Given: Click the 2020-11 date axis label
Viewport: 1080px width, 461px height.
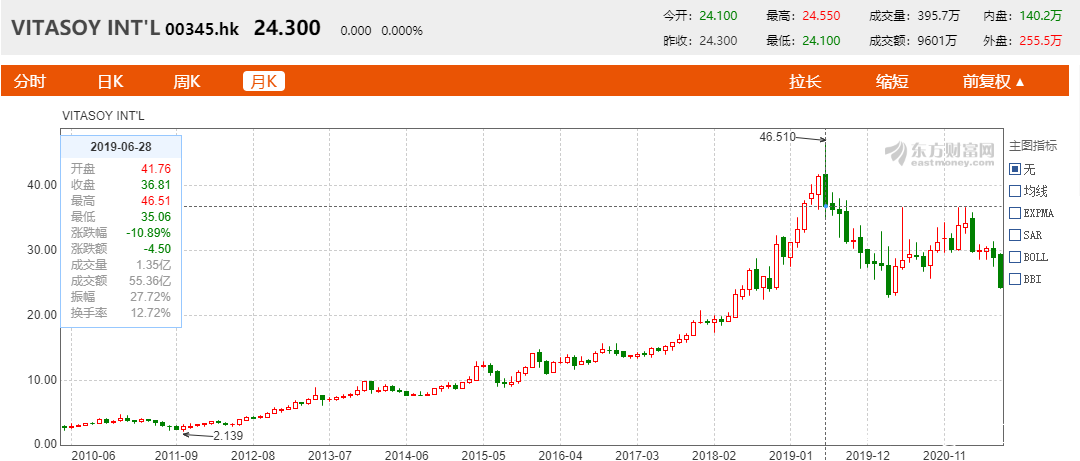Looking at the screenshot, I should pos(944,455).
